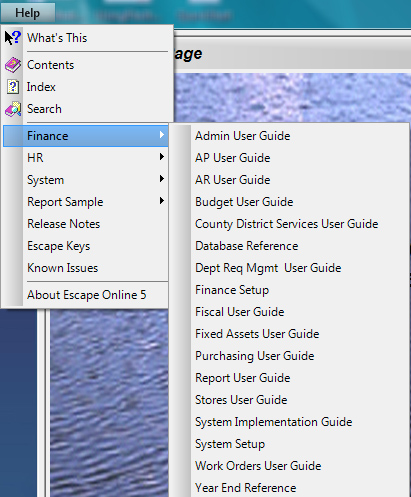Viewport: 411px width, 497px height.
Task: Click the Search help icon
Action: coord(13,109)
